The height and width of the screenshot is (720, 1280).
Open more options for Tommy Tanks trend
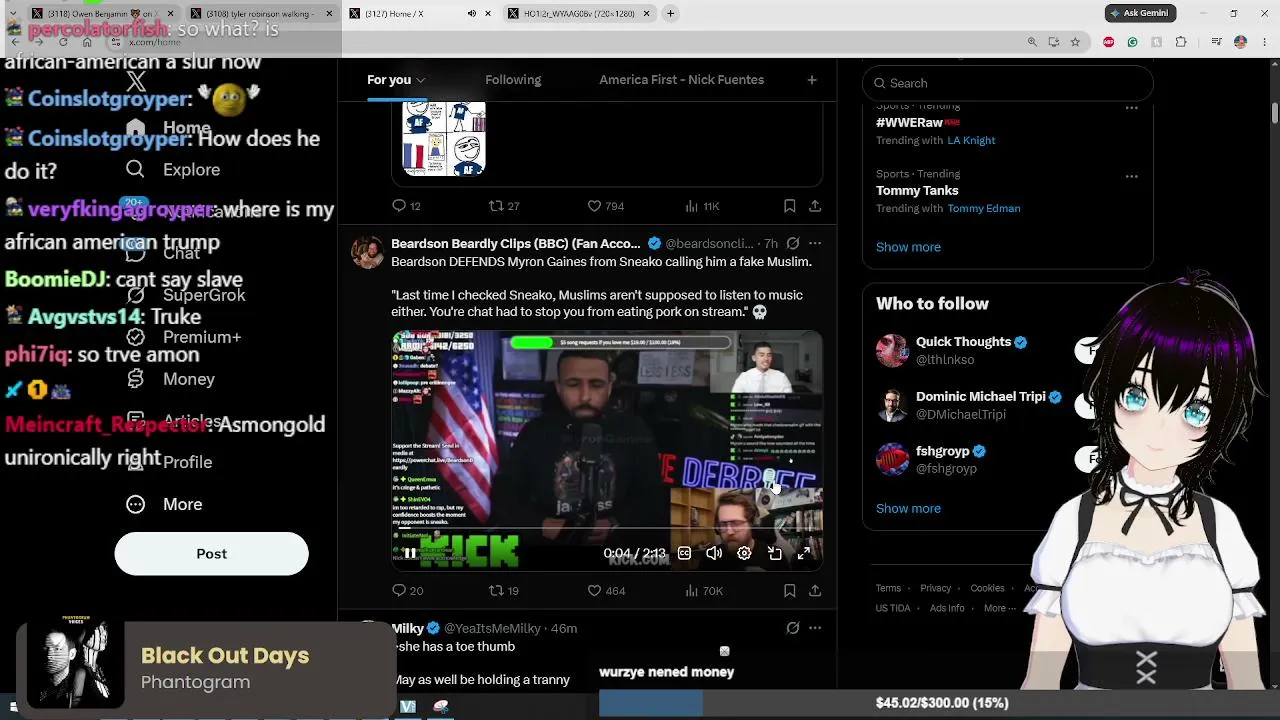point(1131,176)
